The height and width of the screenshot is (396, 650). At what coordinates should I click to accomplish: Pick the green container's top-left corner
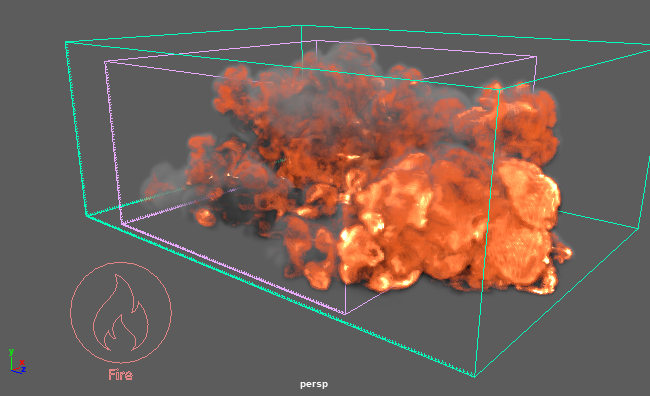pos(66,42)
